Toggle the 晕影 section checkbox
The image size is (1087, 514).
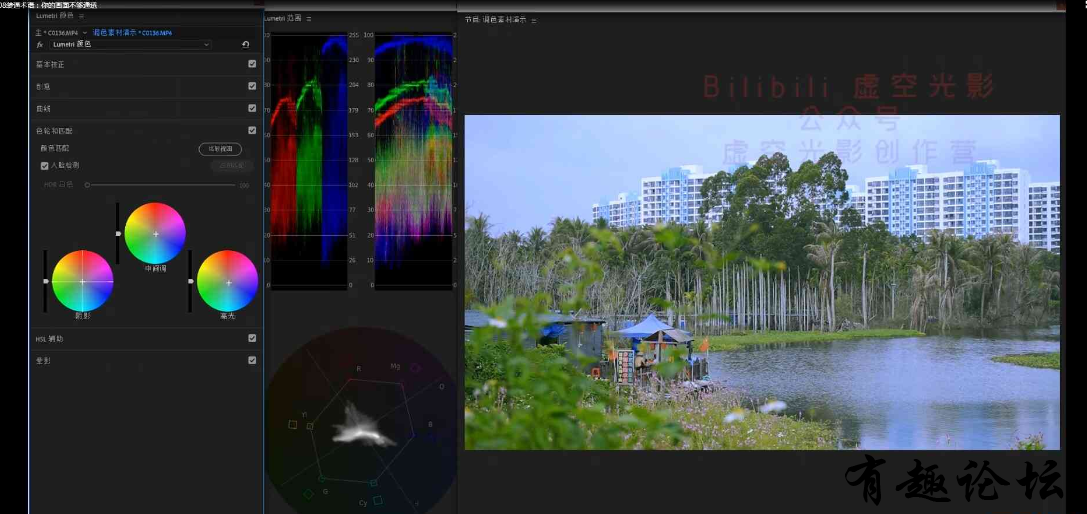pyautogui.click(x=252, y=361)
